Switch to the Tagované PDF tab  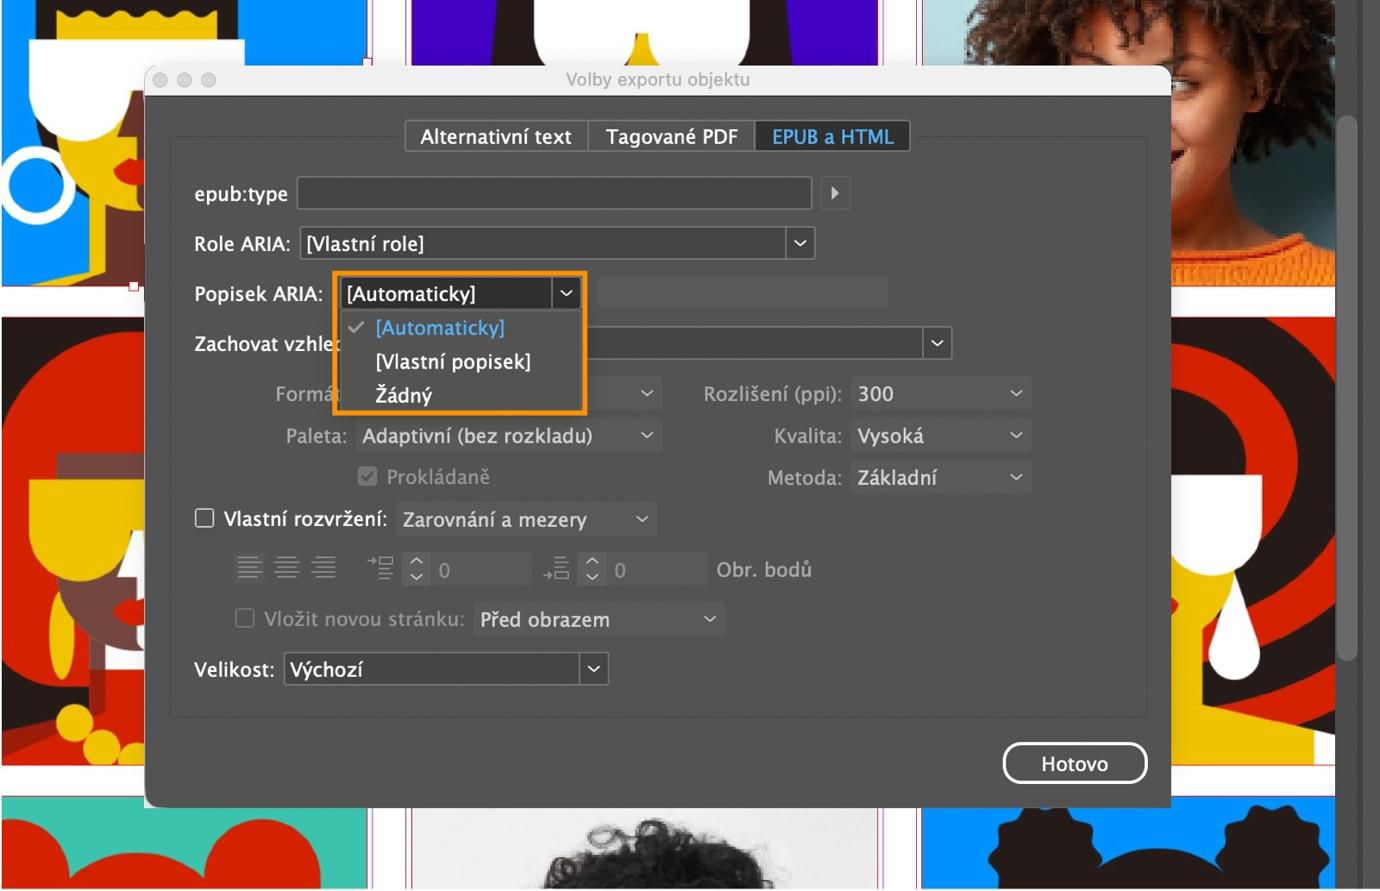[672, 137]
